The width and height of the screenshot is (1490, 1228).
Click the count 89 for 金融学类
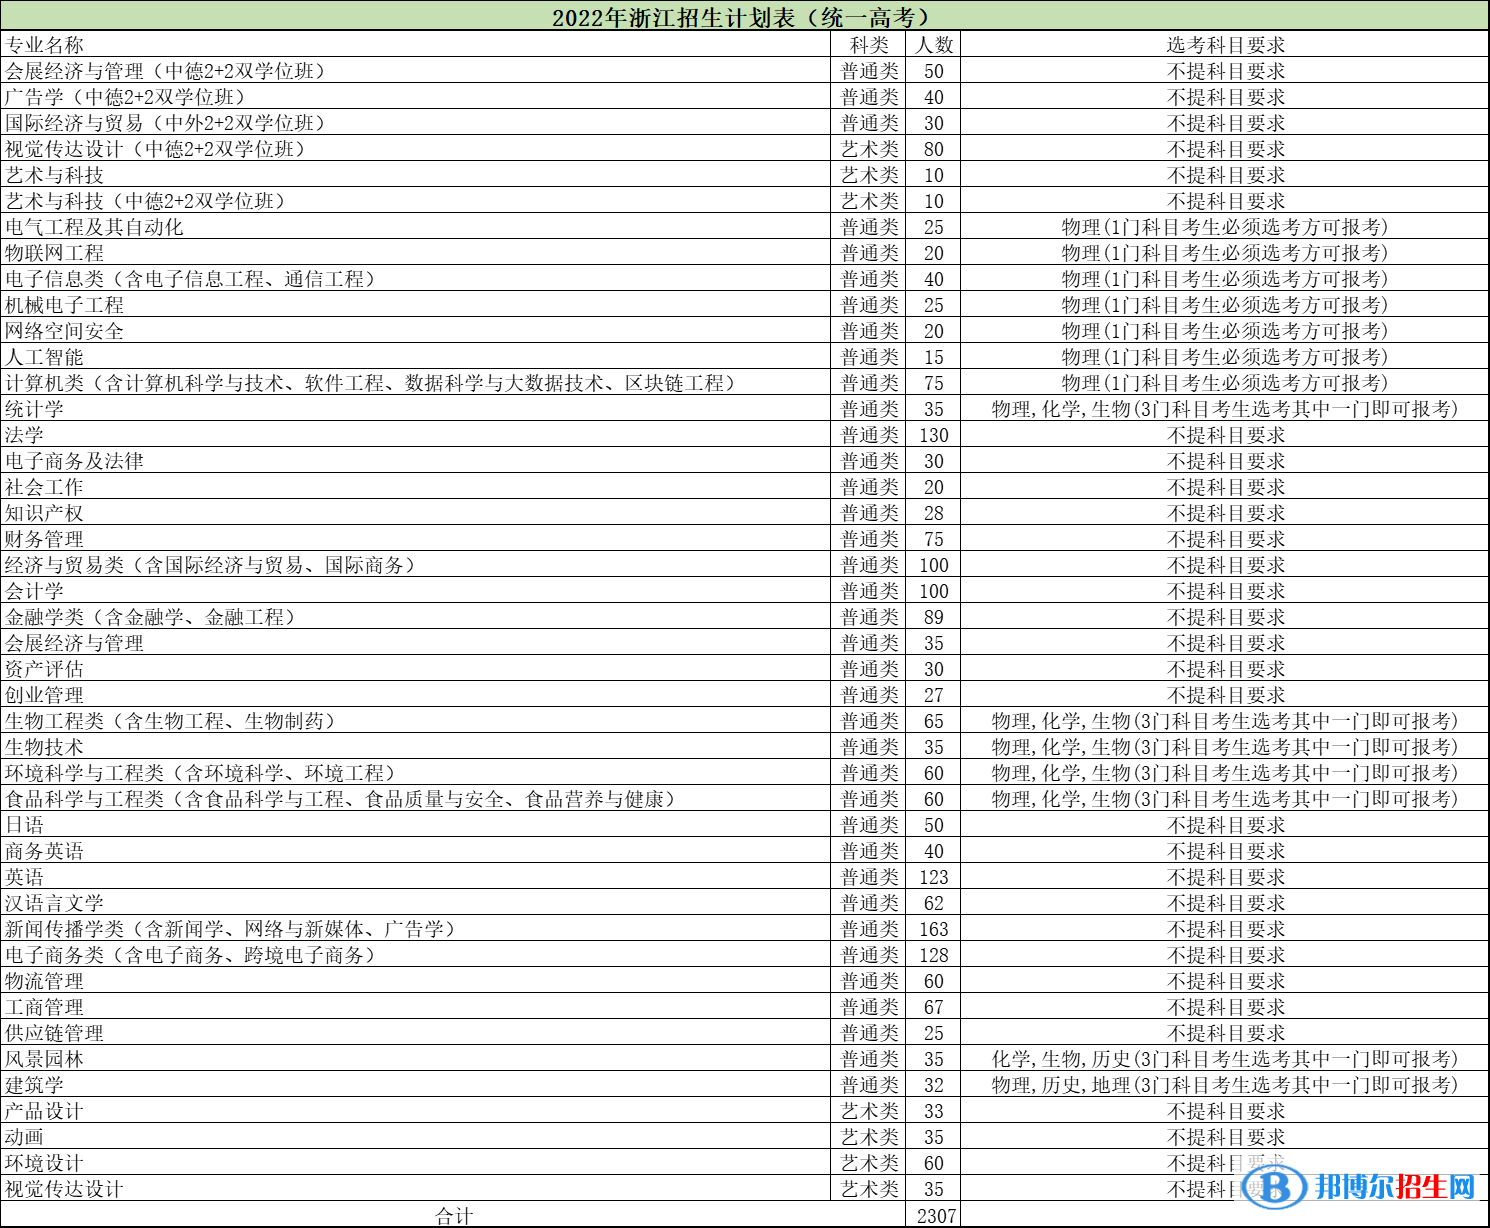pos(934,616)
